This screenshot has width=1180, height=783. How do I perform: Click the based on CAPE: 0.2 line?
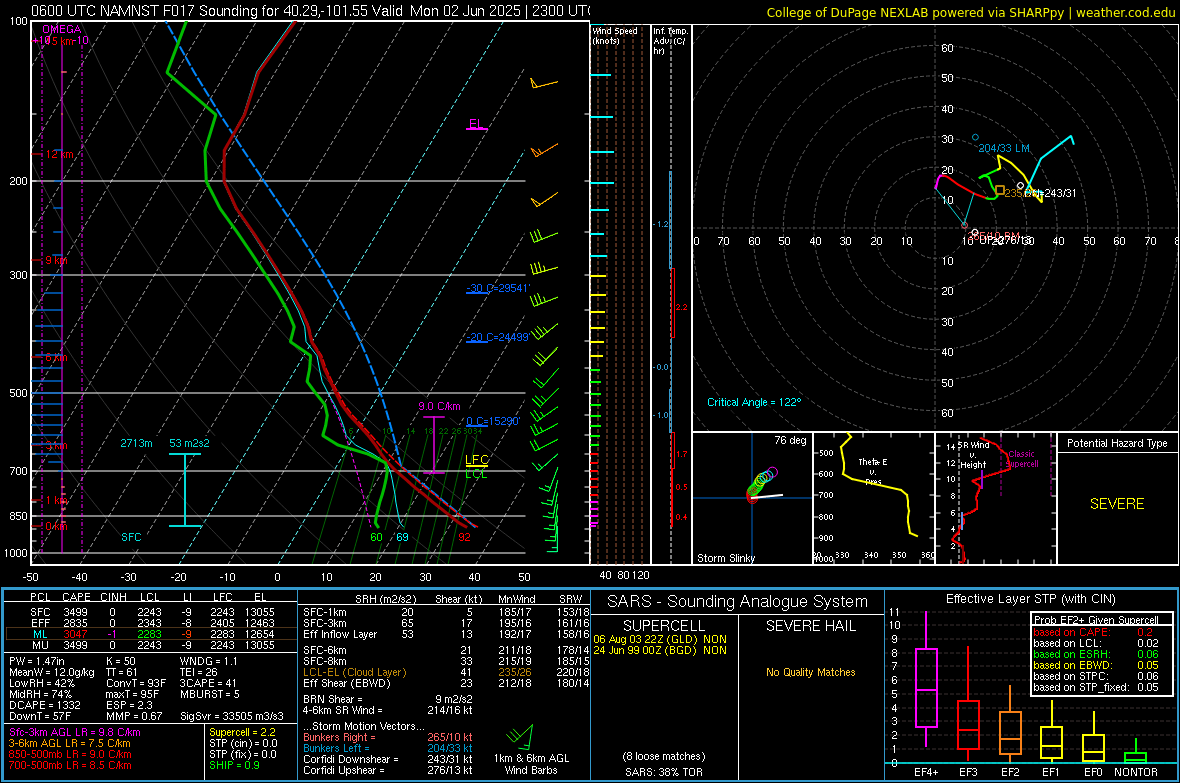point(1095,632)
